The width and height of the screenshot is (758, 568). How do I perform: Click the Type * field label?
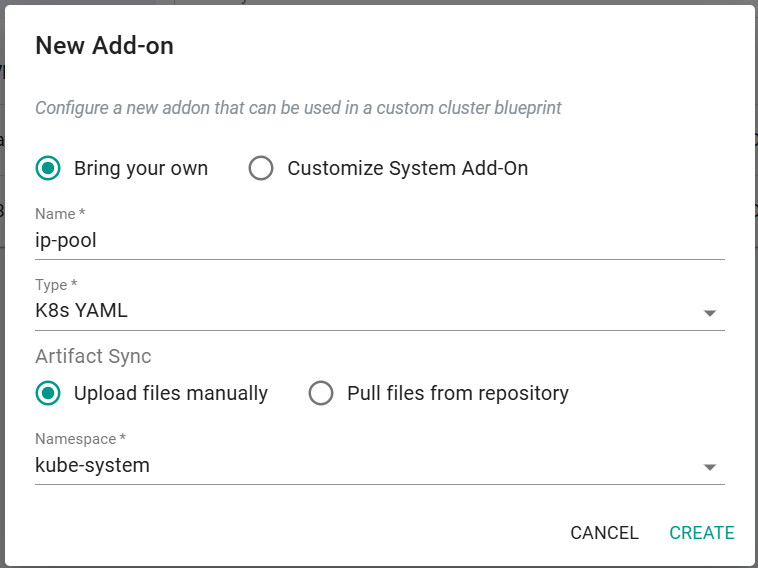56,285
